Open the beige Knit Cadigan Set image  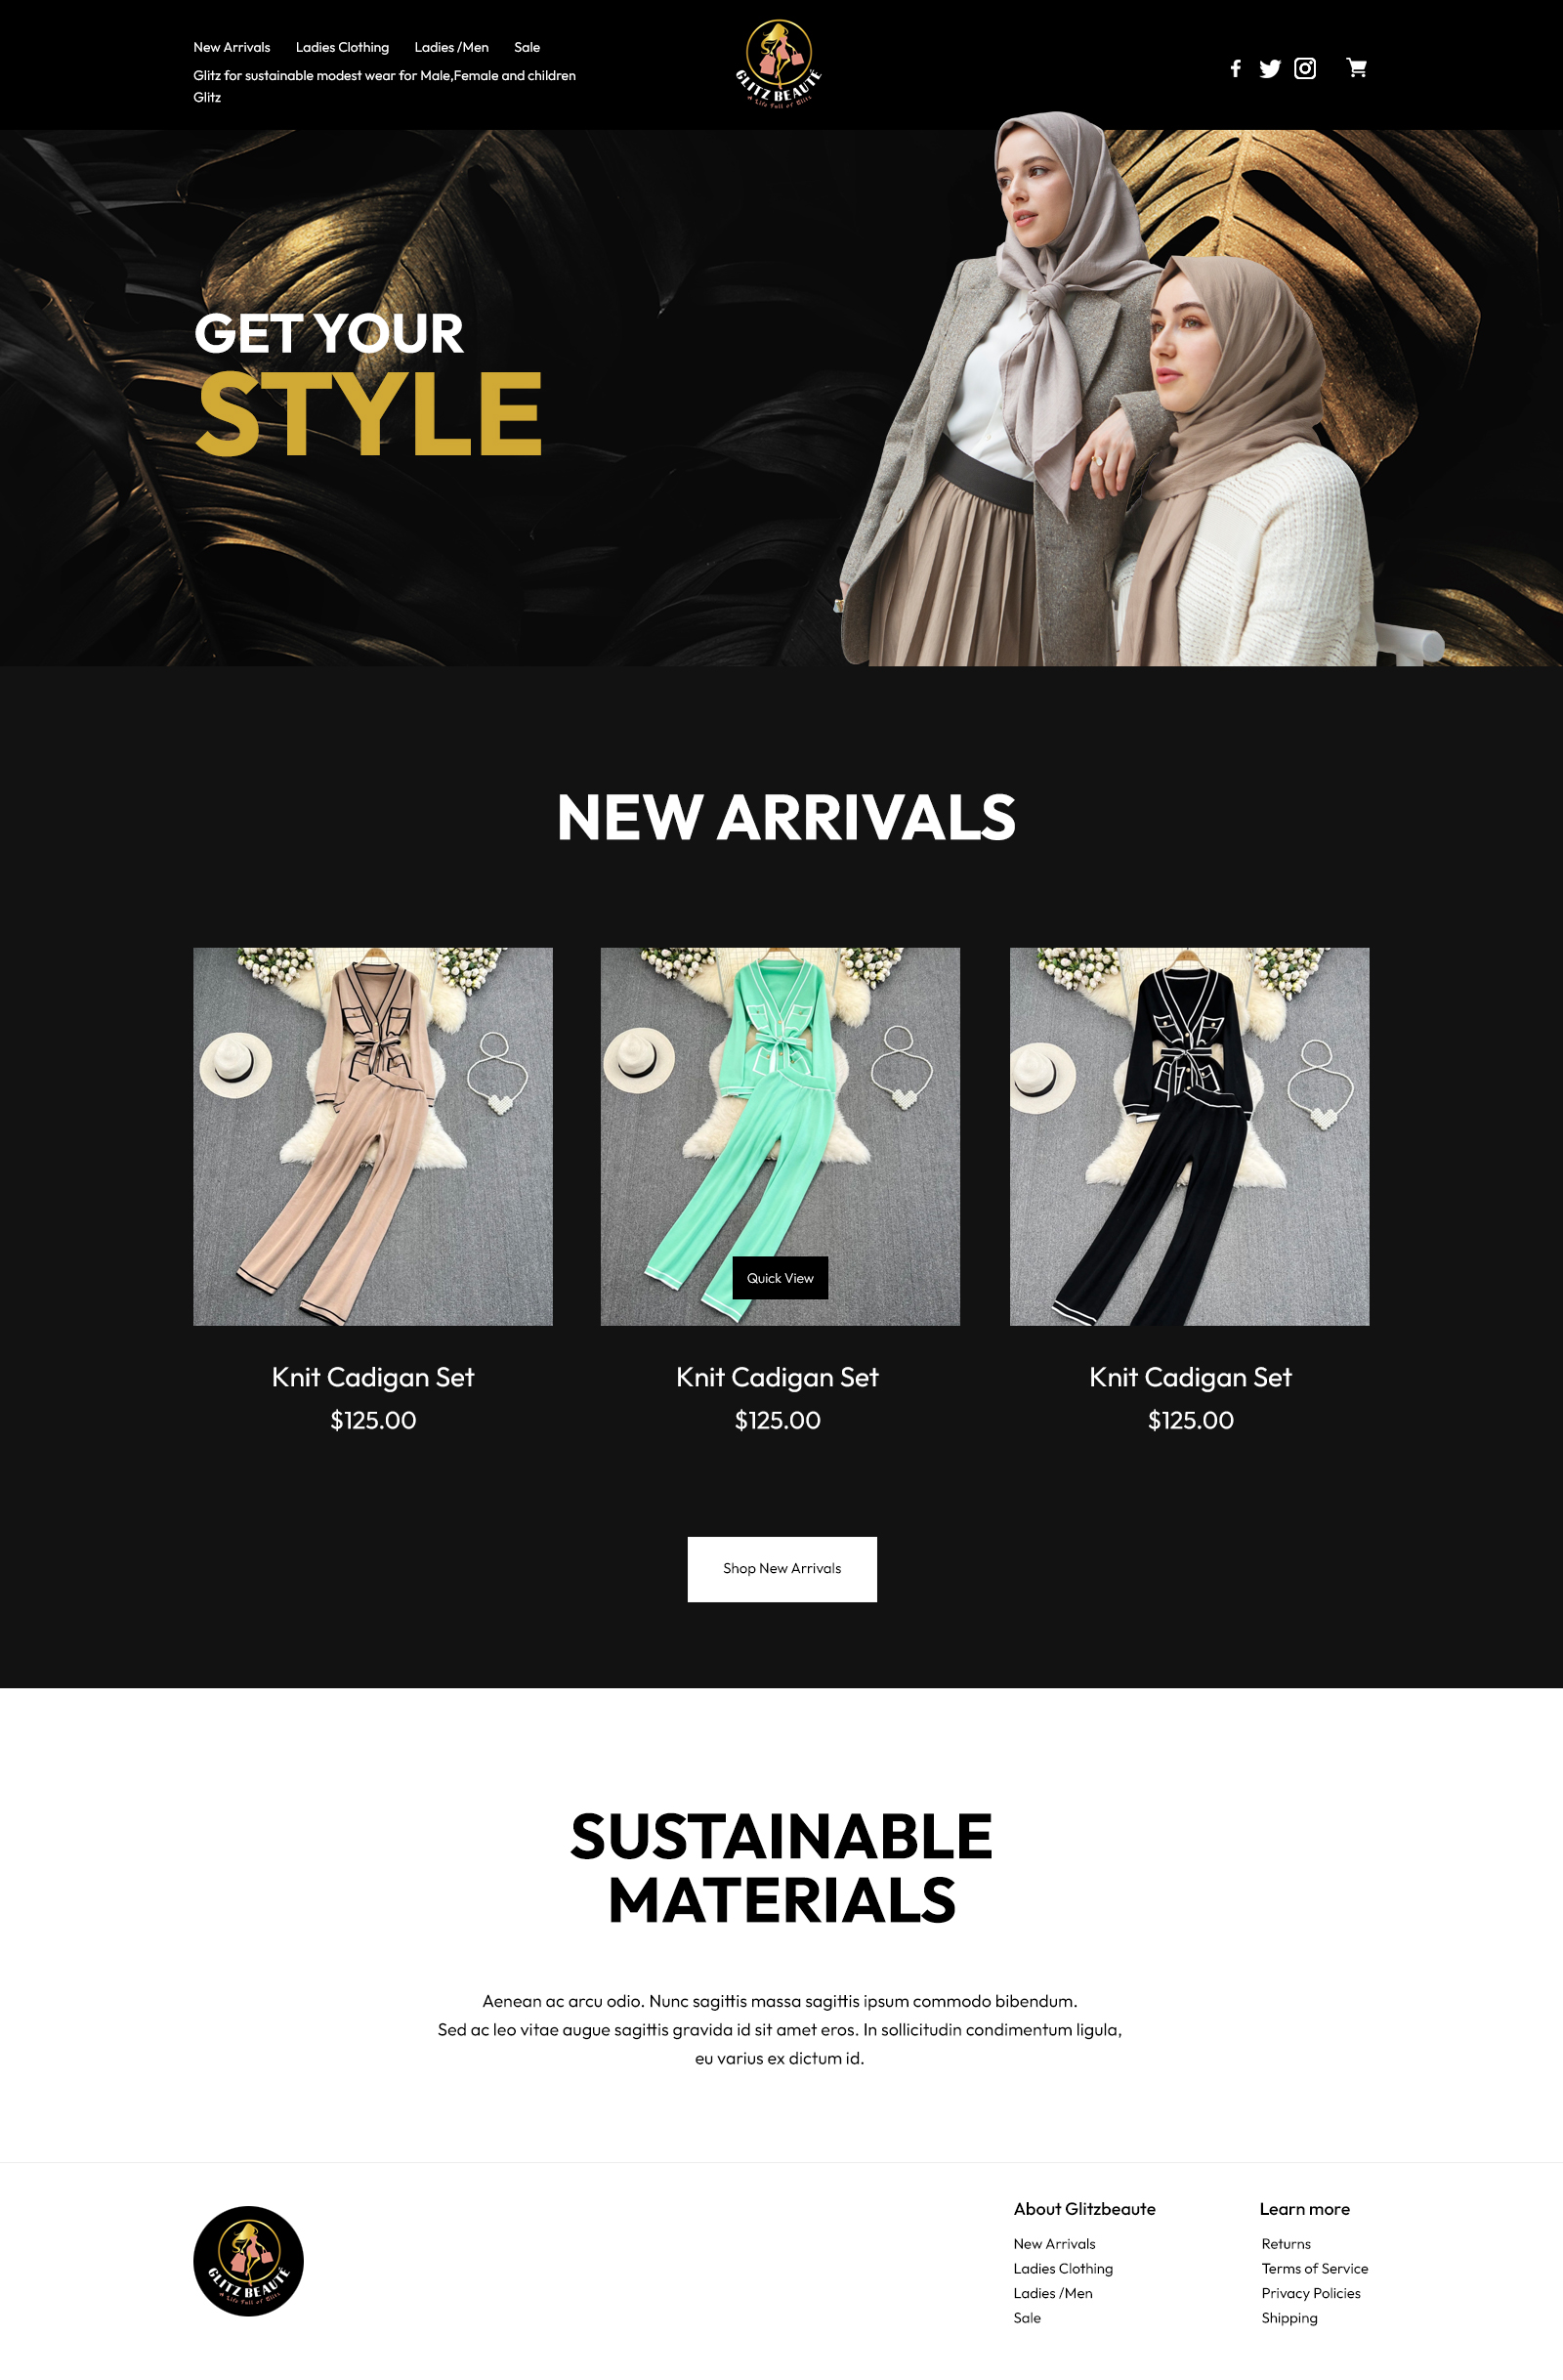point(373,1137)
